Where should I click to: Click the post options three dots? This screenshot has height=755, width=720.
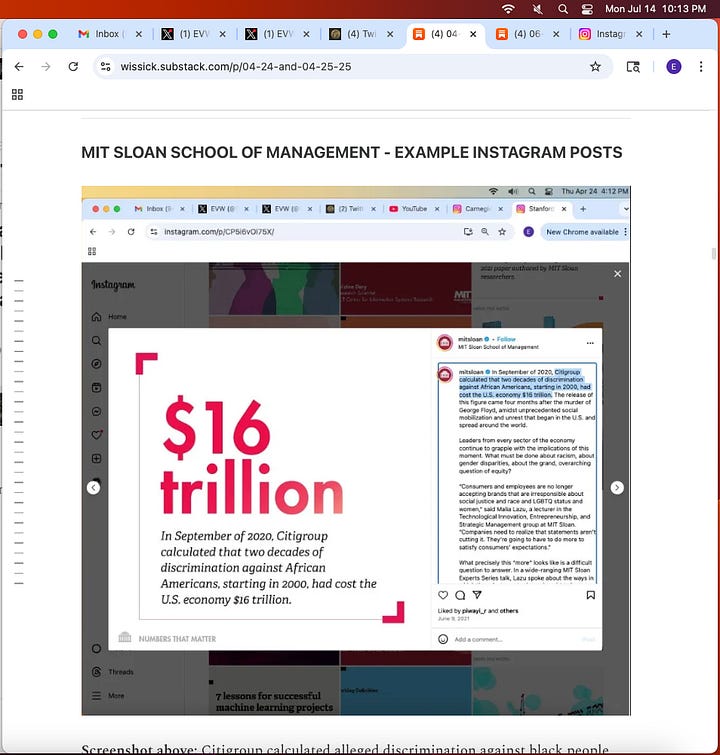pyautogui.click(x=590, y=343)
